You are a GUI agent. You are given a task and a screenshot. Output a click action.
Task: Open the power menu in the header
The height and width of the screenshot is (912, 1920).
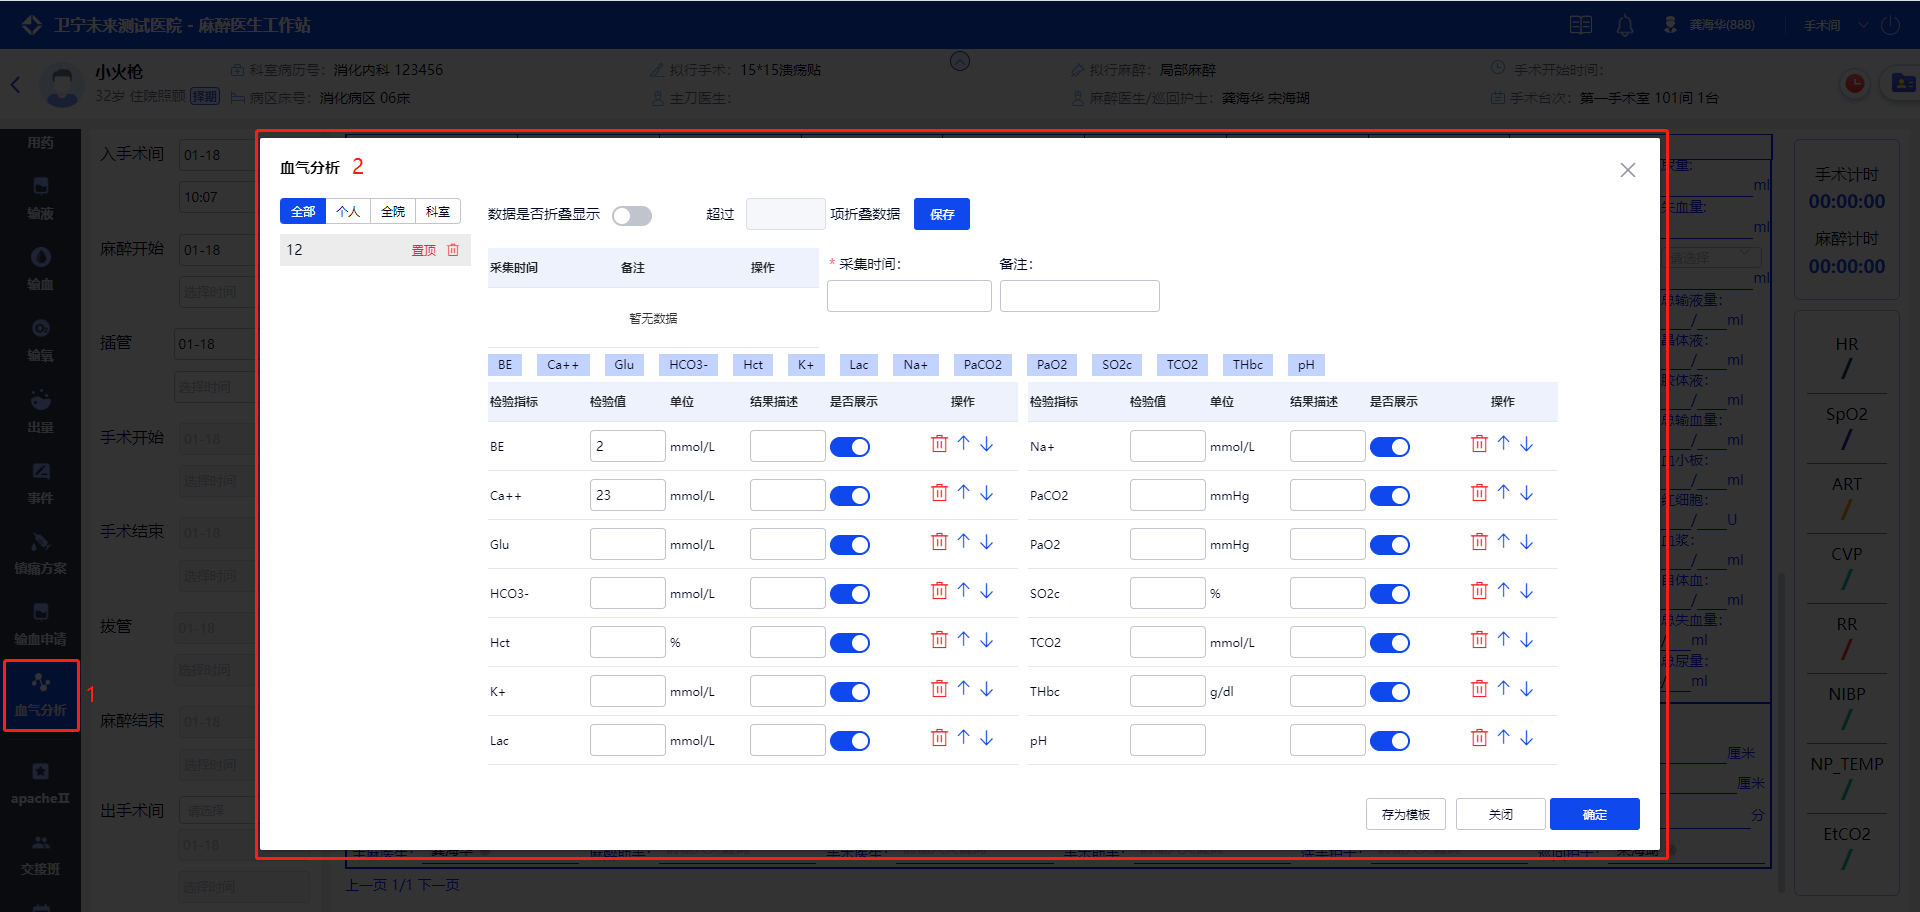[1890, 25]
